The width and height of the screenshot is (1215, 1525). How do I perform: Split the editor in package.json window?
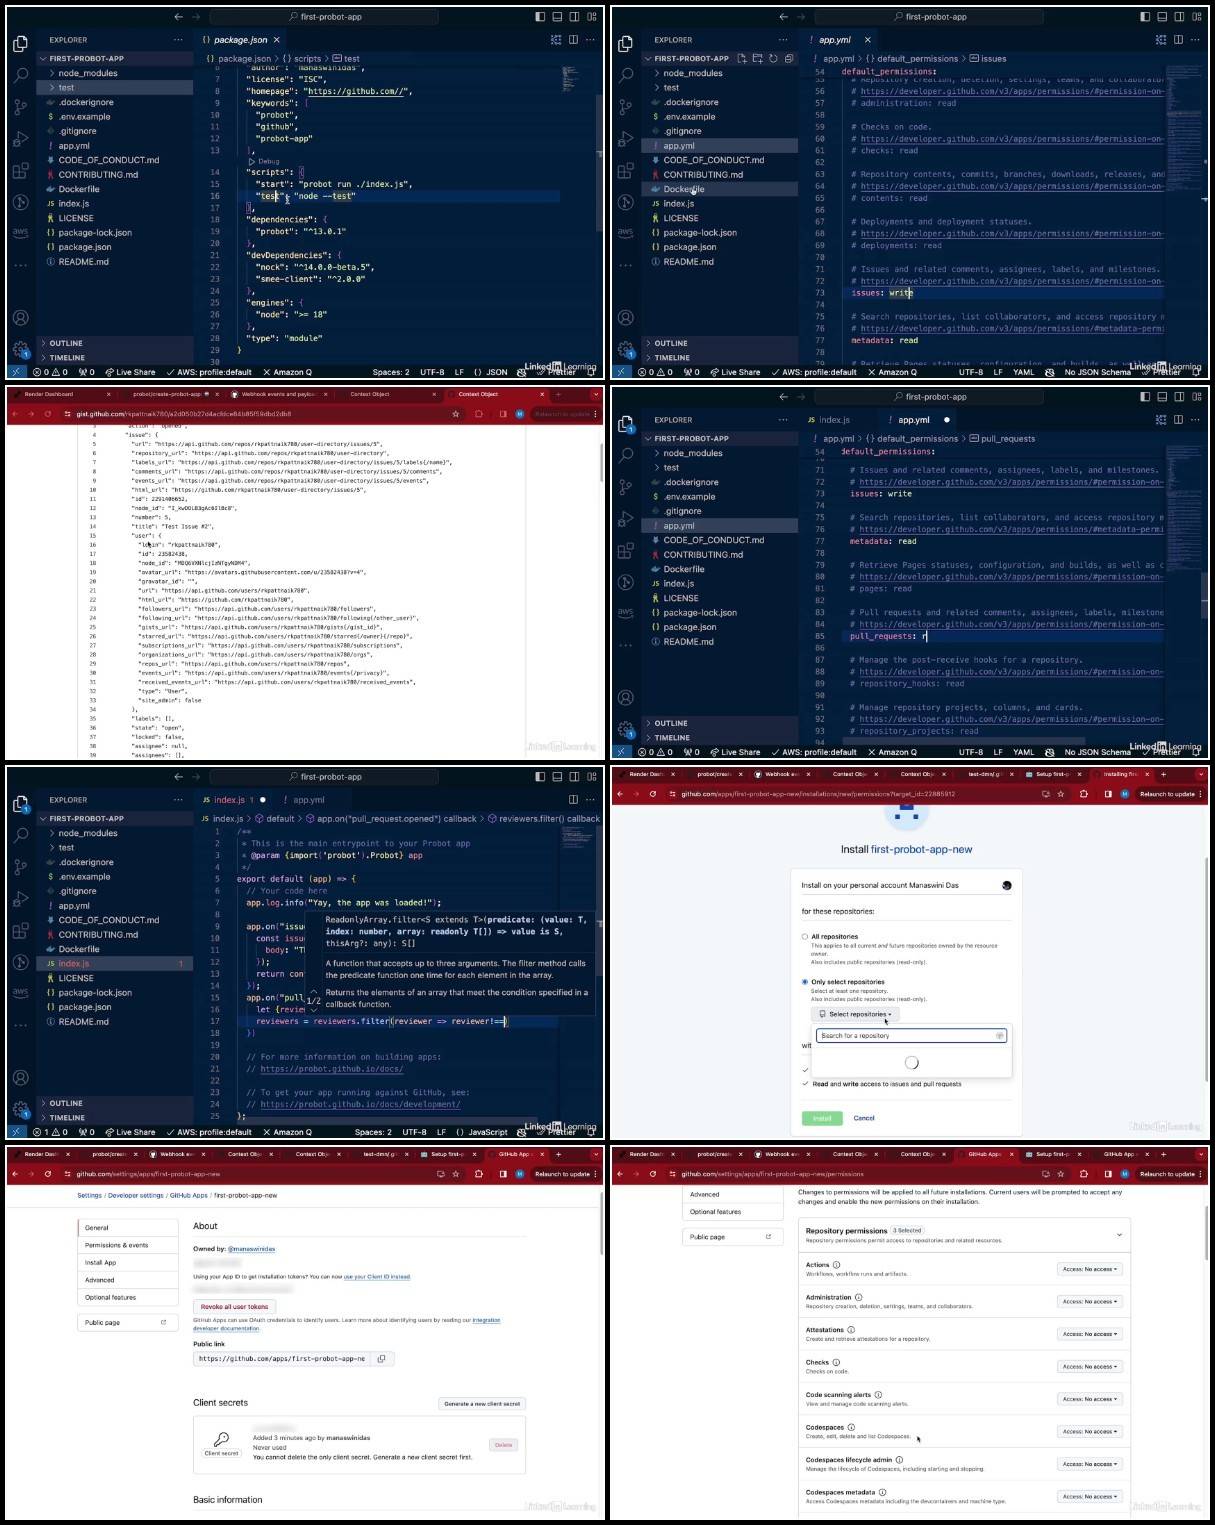pyautogui.click(x=574, y=40)
